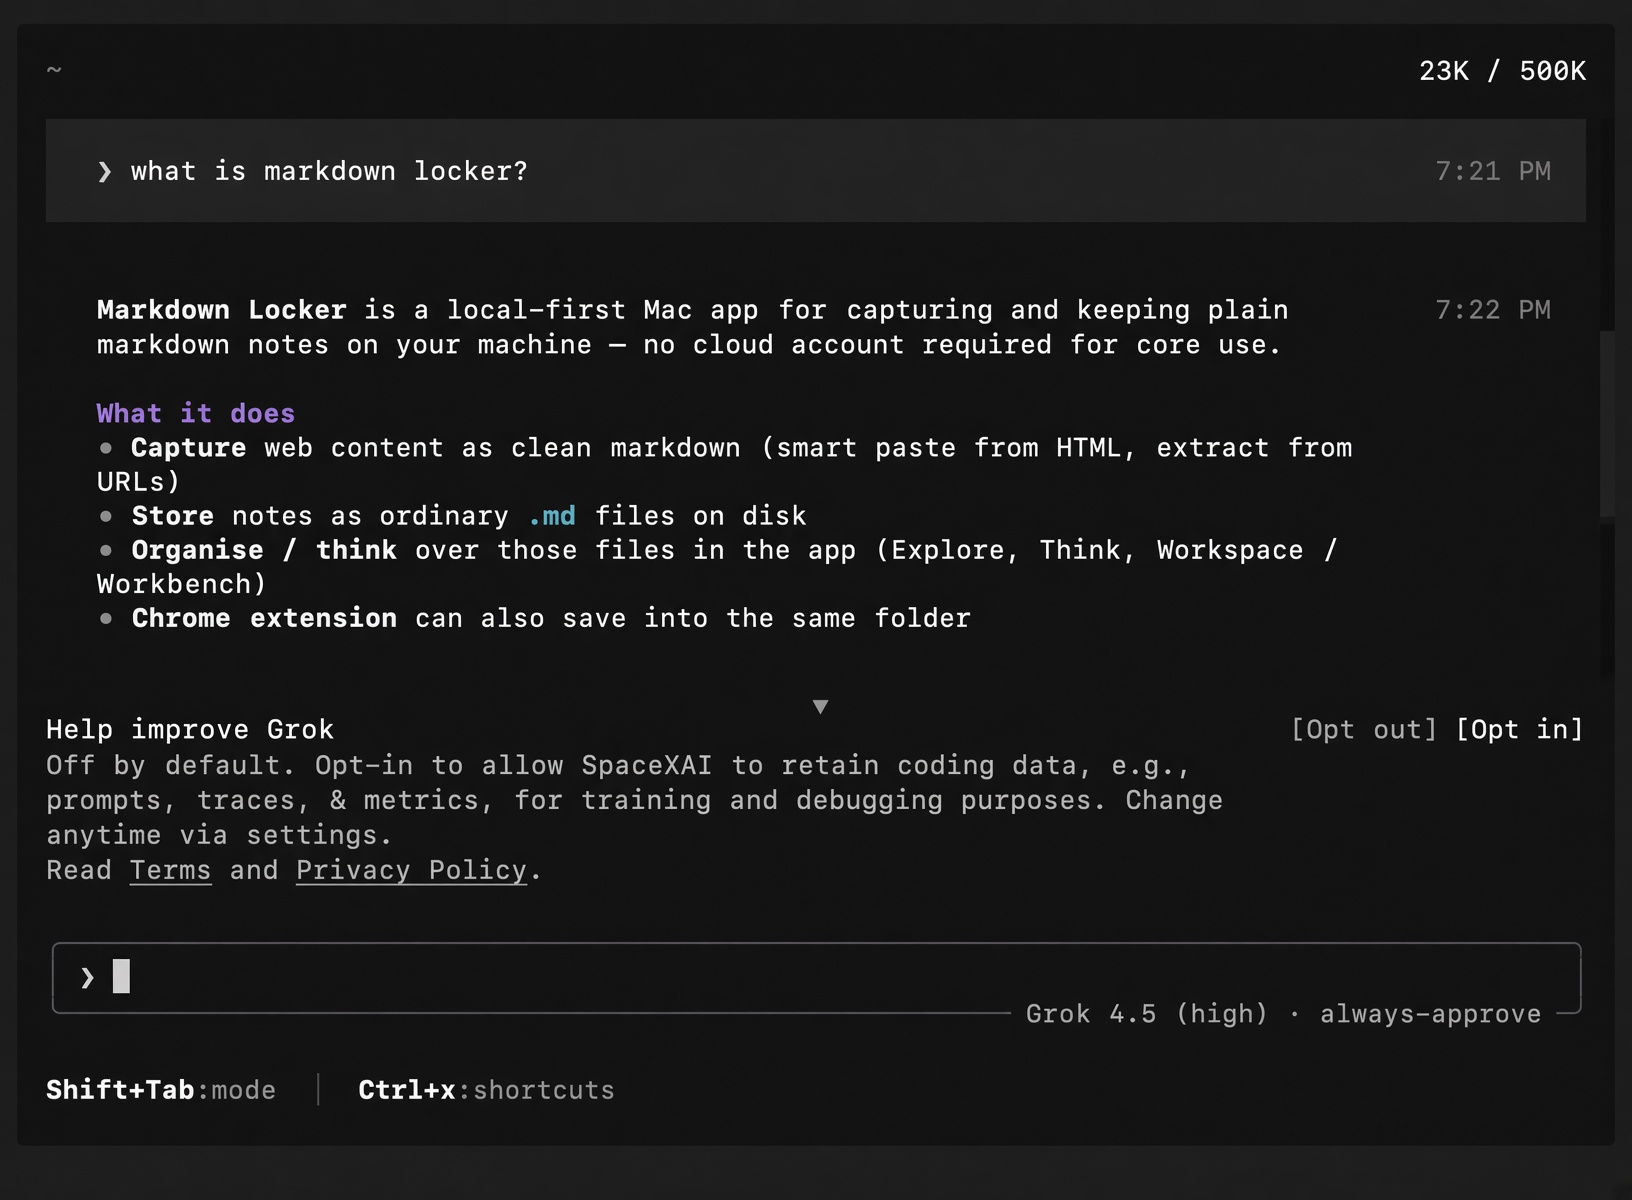Click the 7:22 PM timestamp
This screenshot has width=1632, height=1200.
1493,310
